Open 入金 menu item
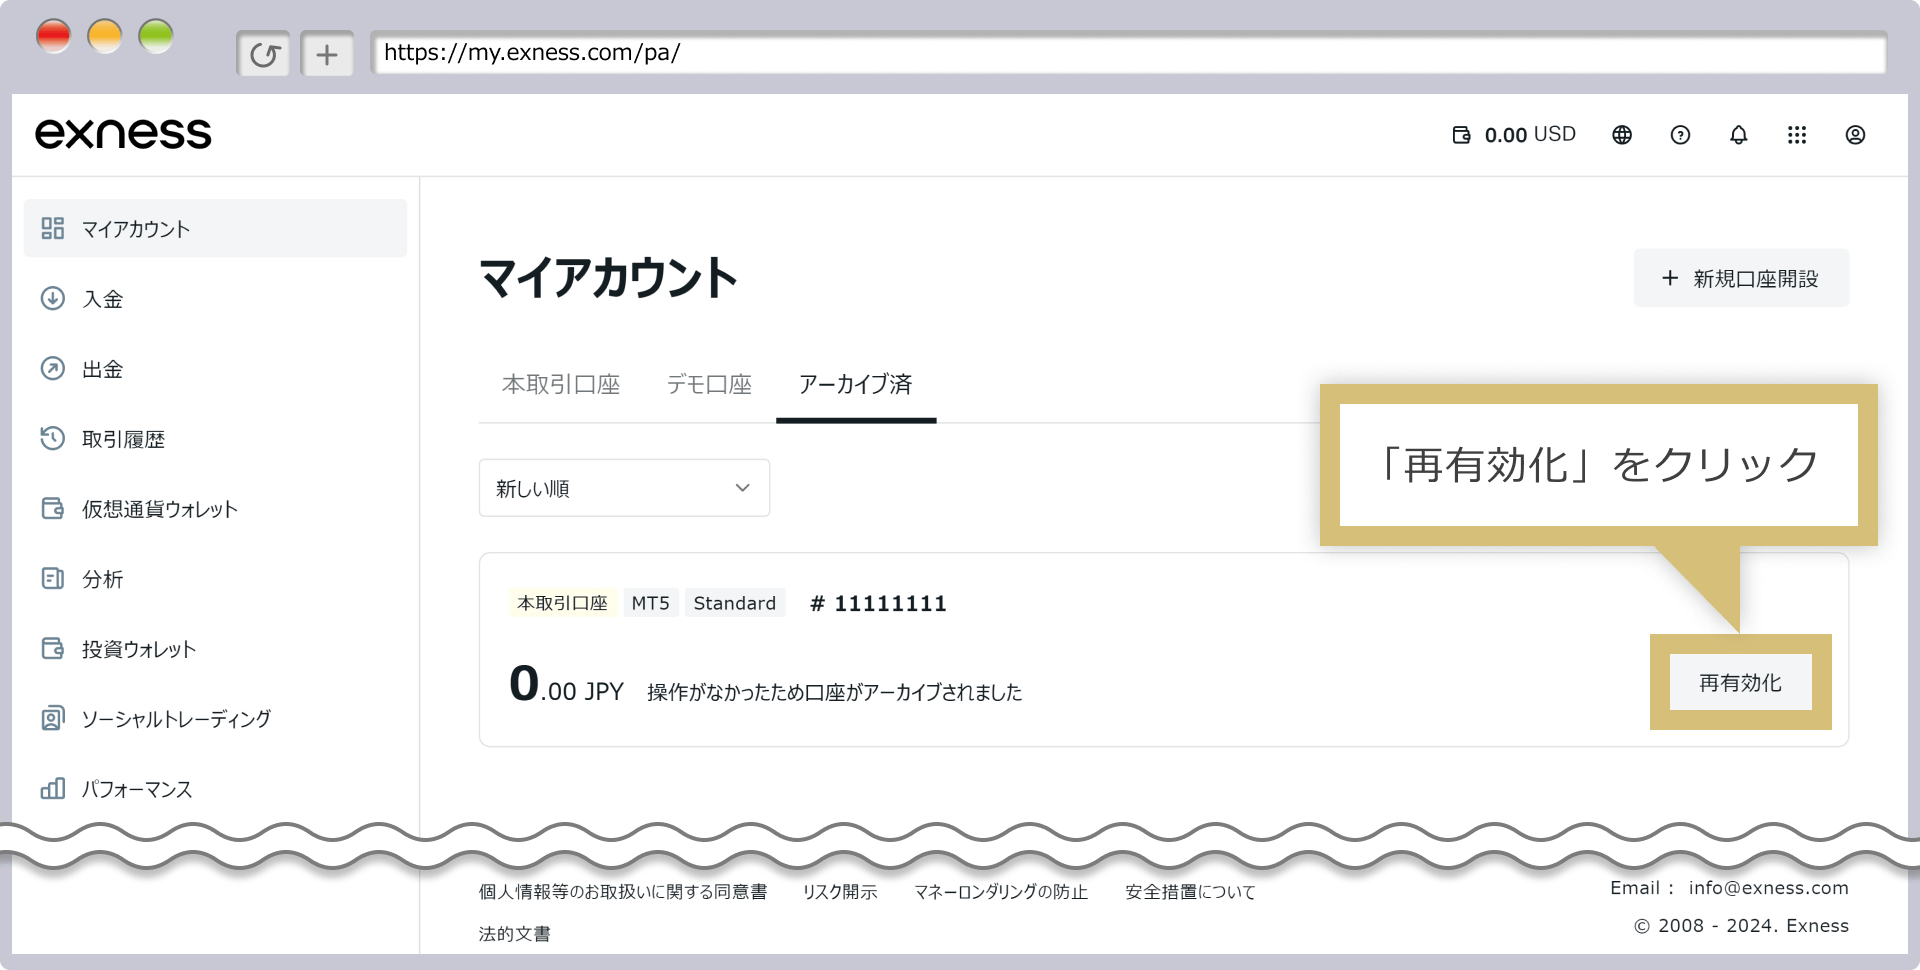1920x970 pixels. [x=215, y=298]
